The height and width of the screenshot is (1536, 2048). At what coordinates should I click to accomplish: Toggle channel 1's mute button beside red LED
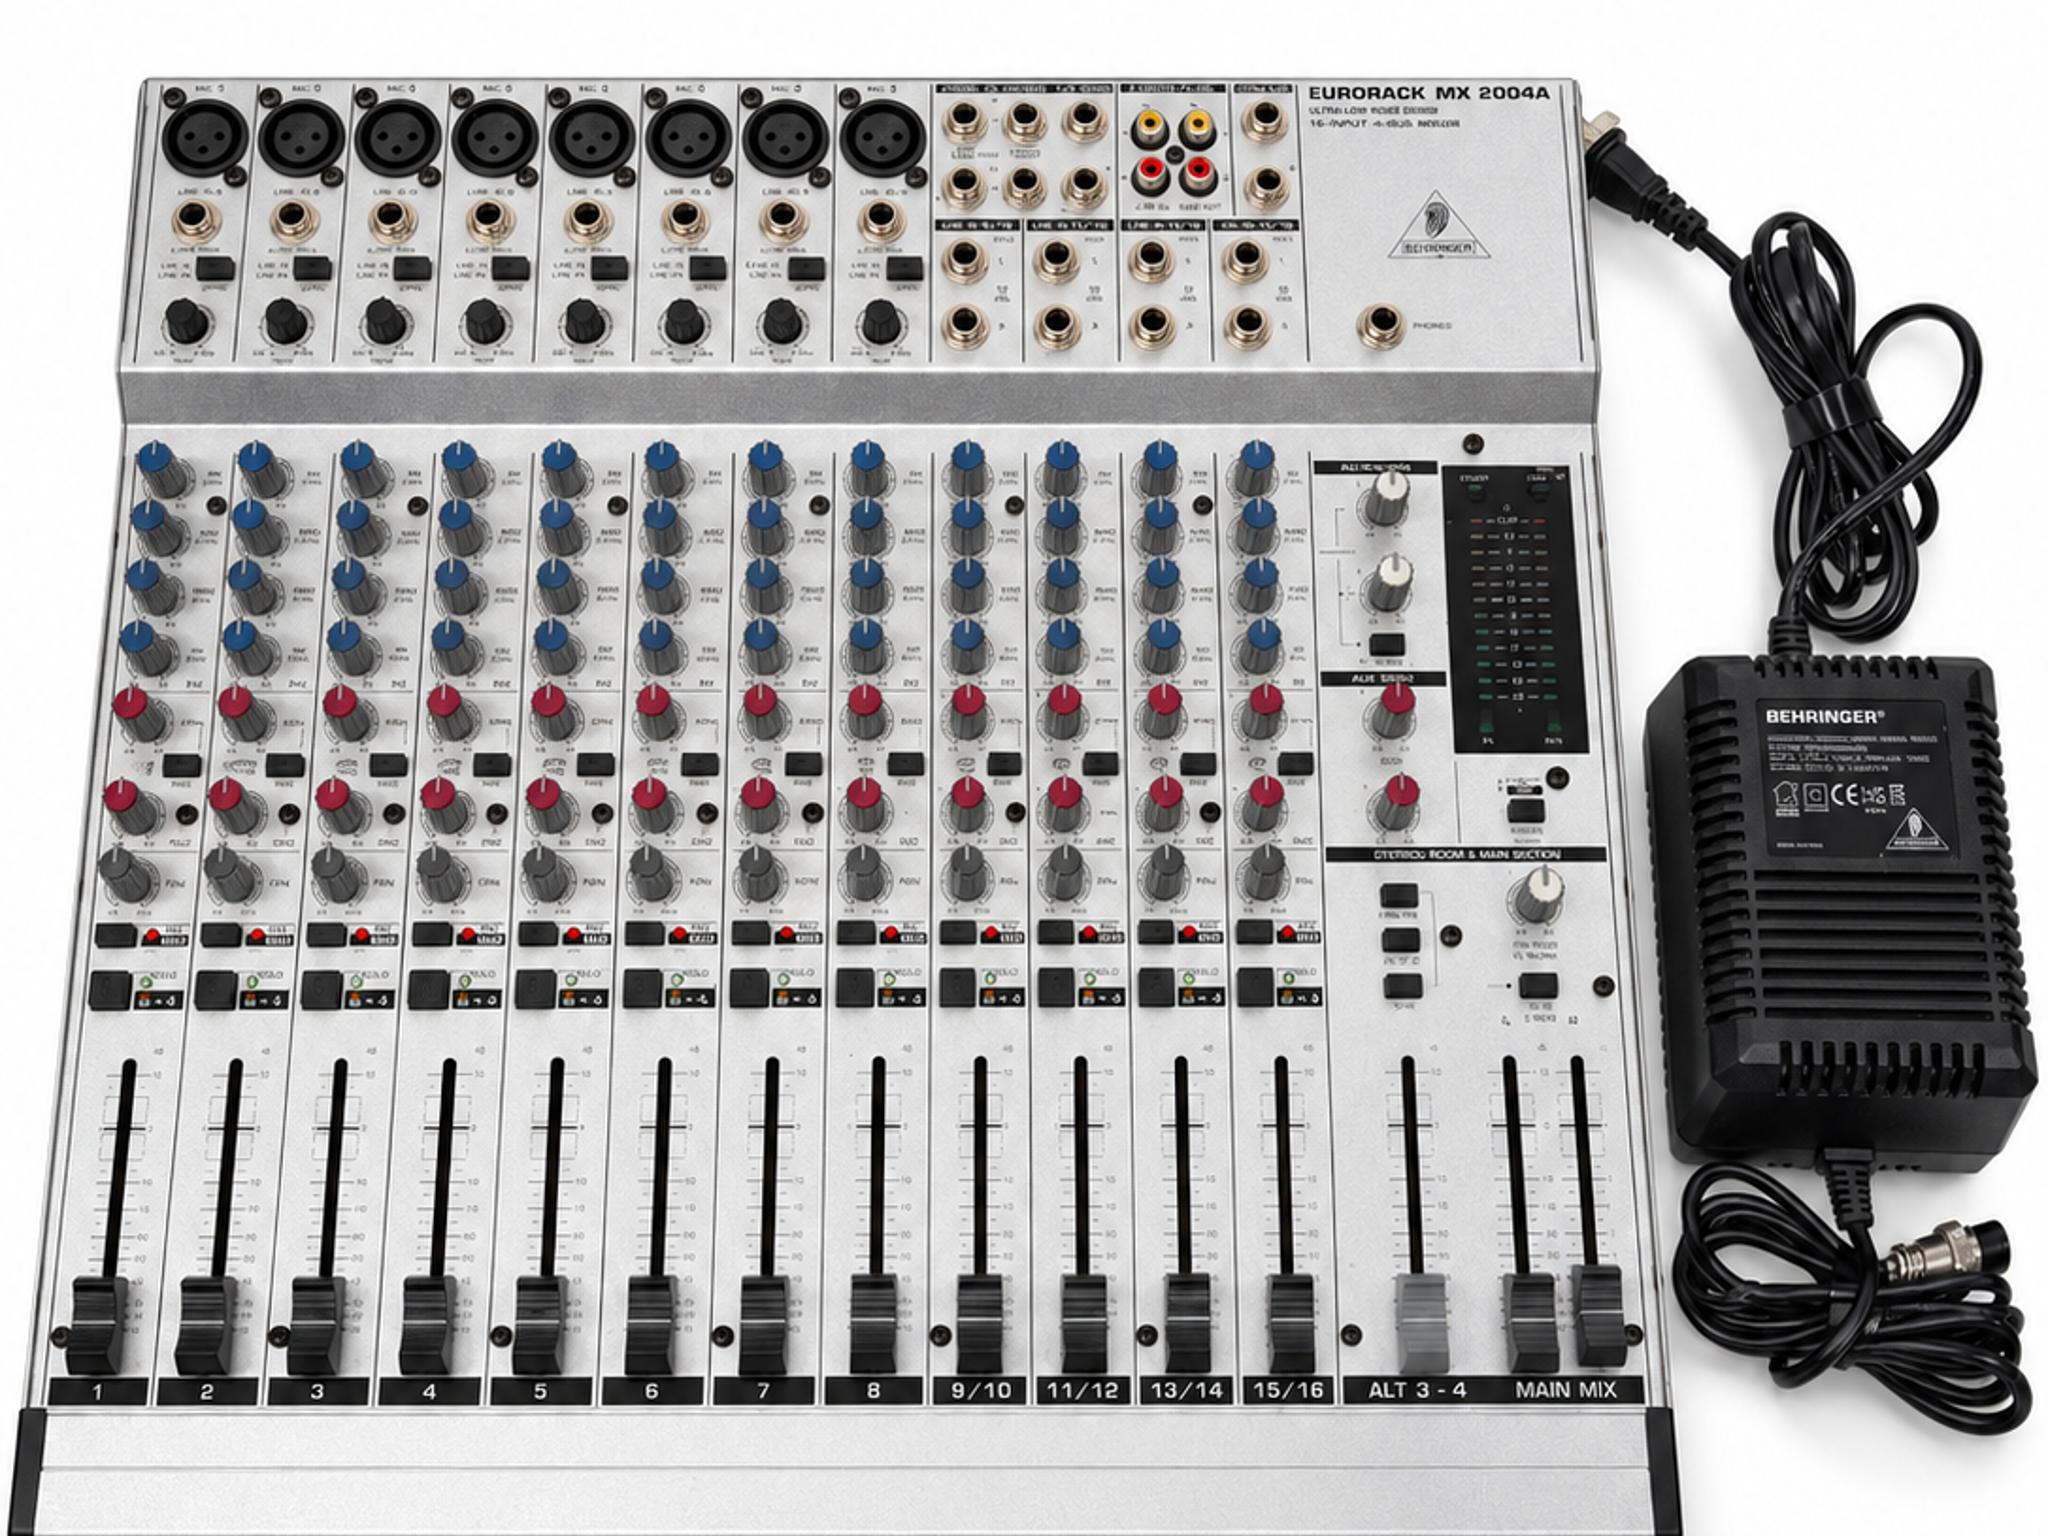click(x=115, y=937)
